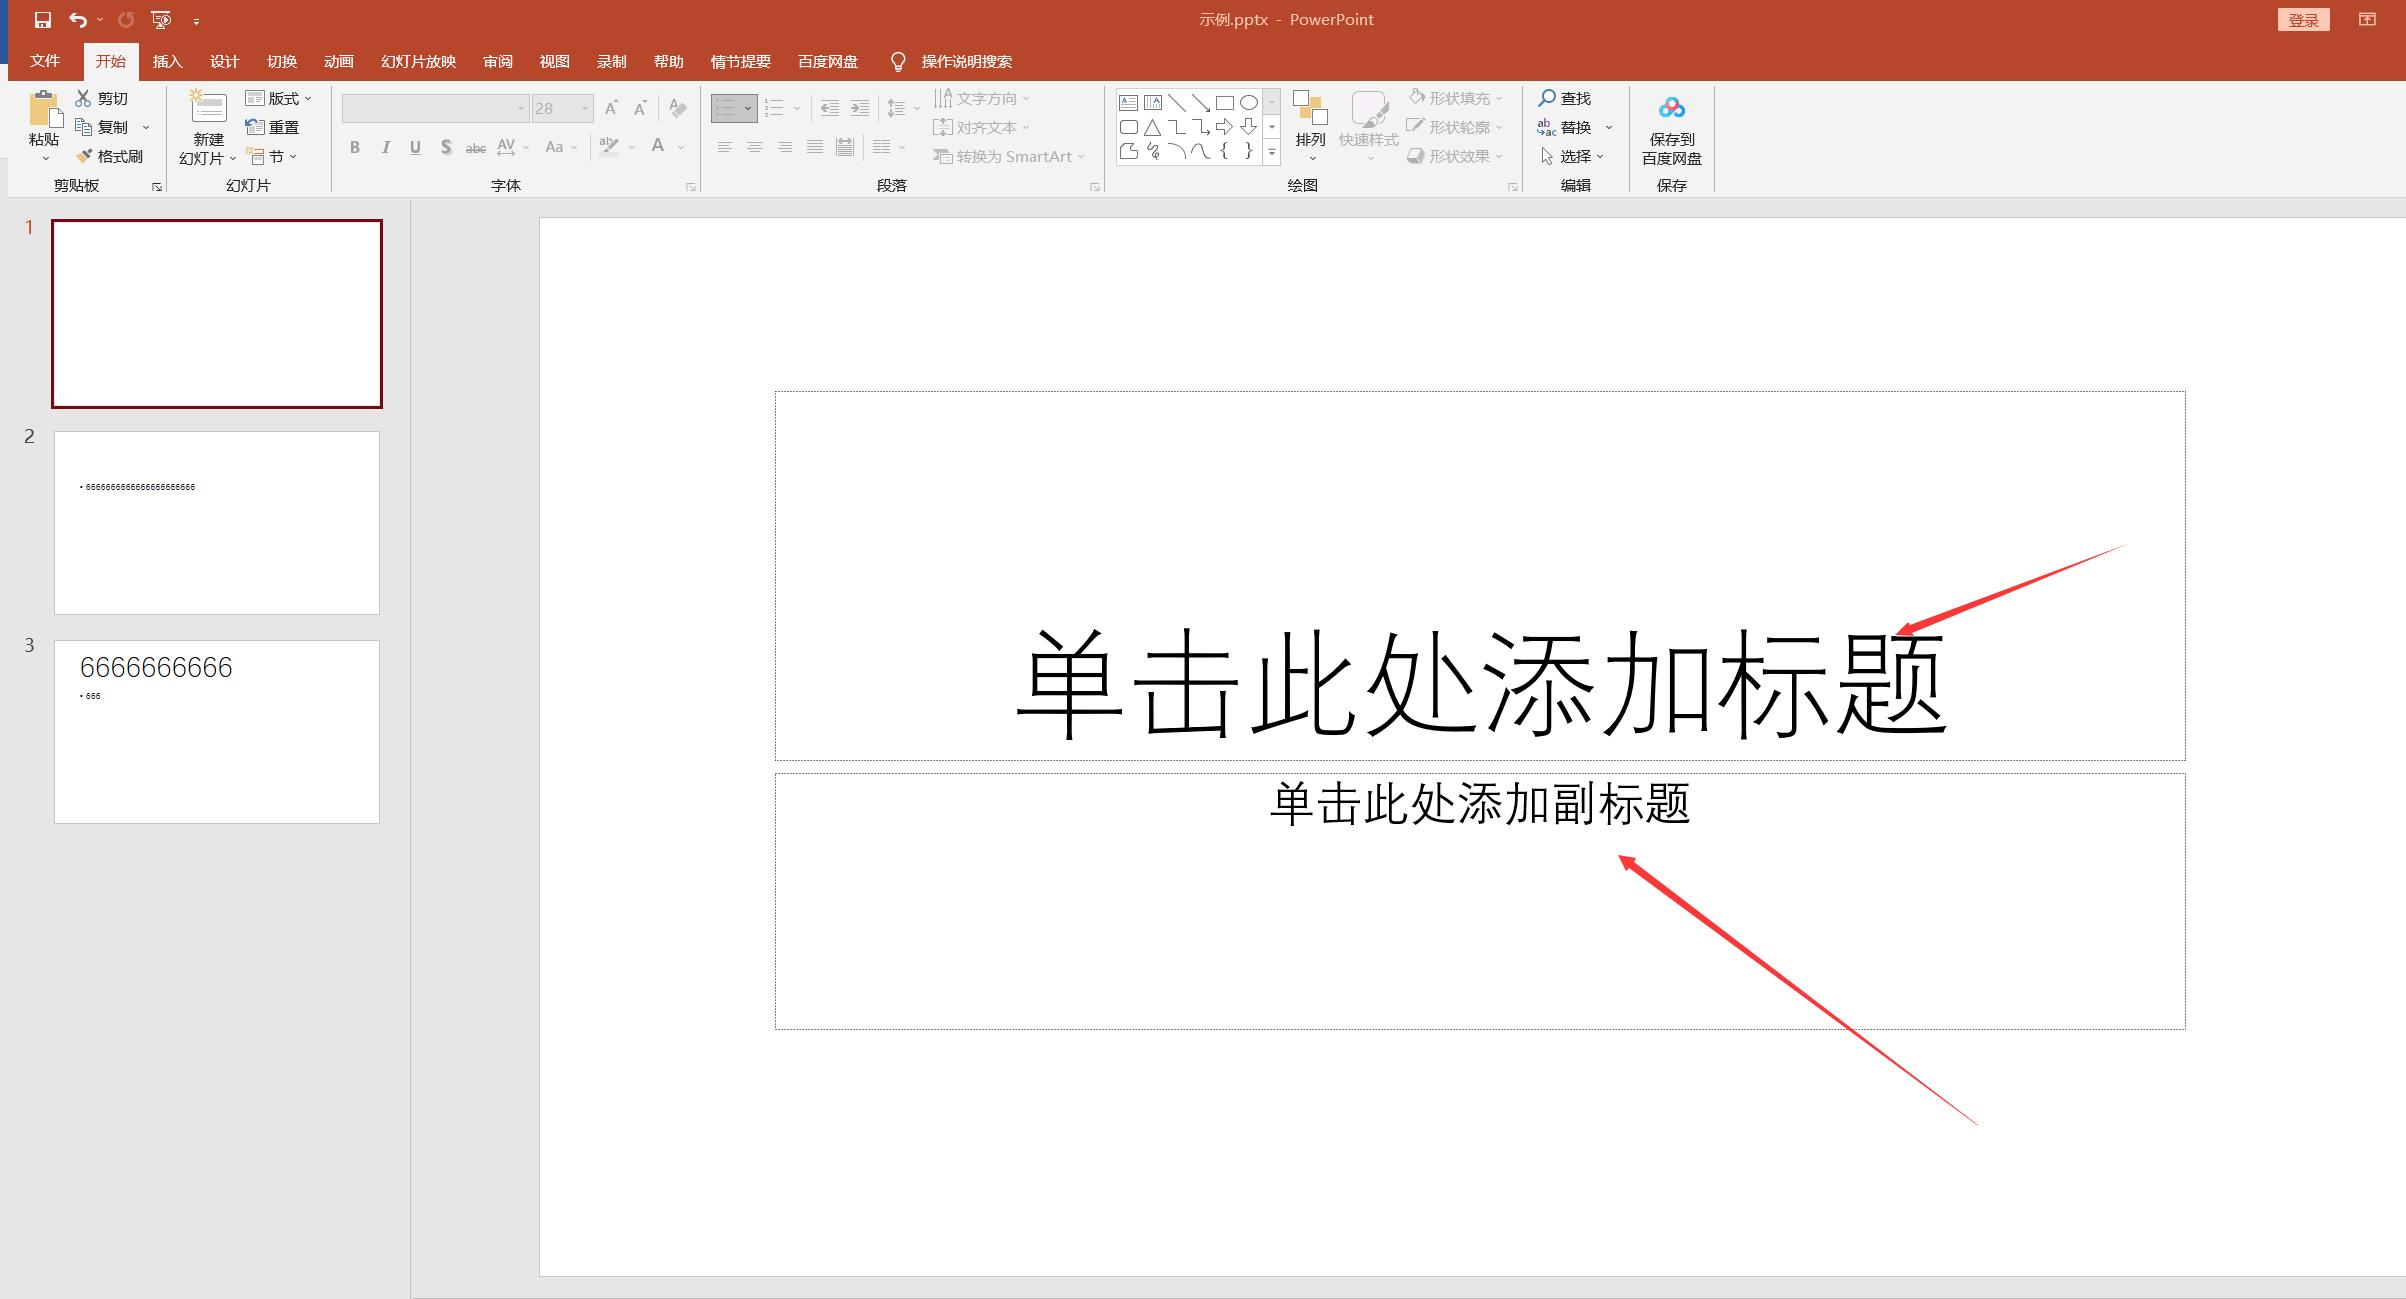
Task: Click the Arrange (排列) button
Action: (x=1310, y=127)
